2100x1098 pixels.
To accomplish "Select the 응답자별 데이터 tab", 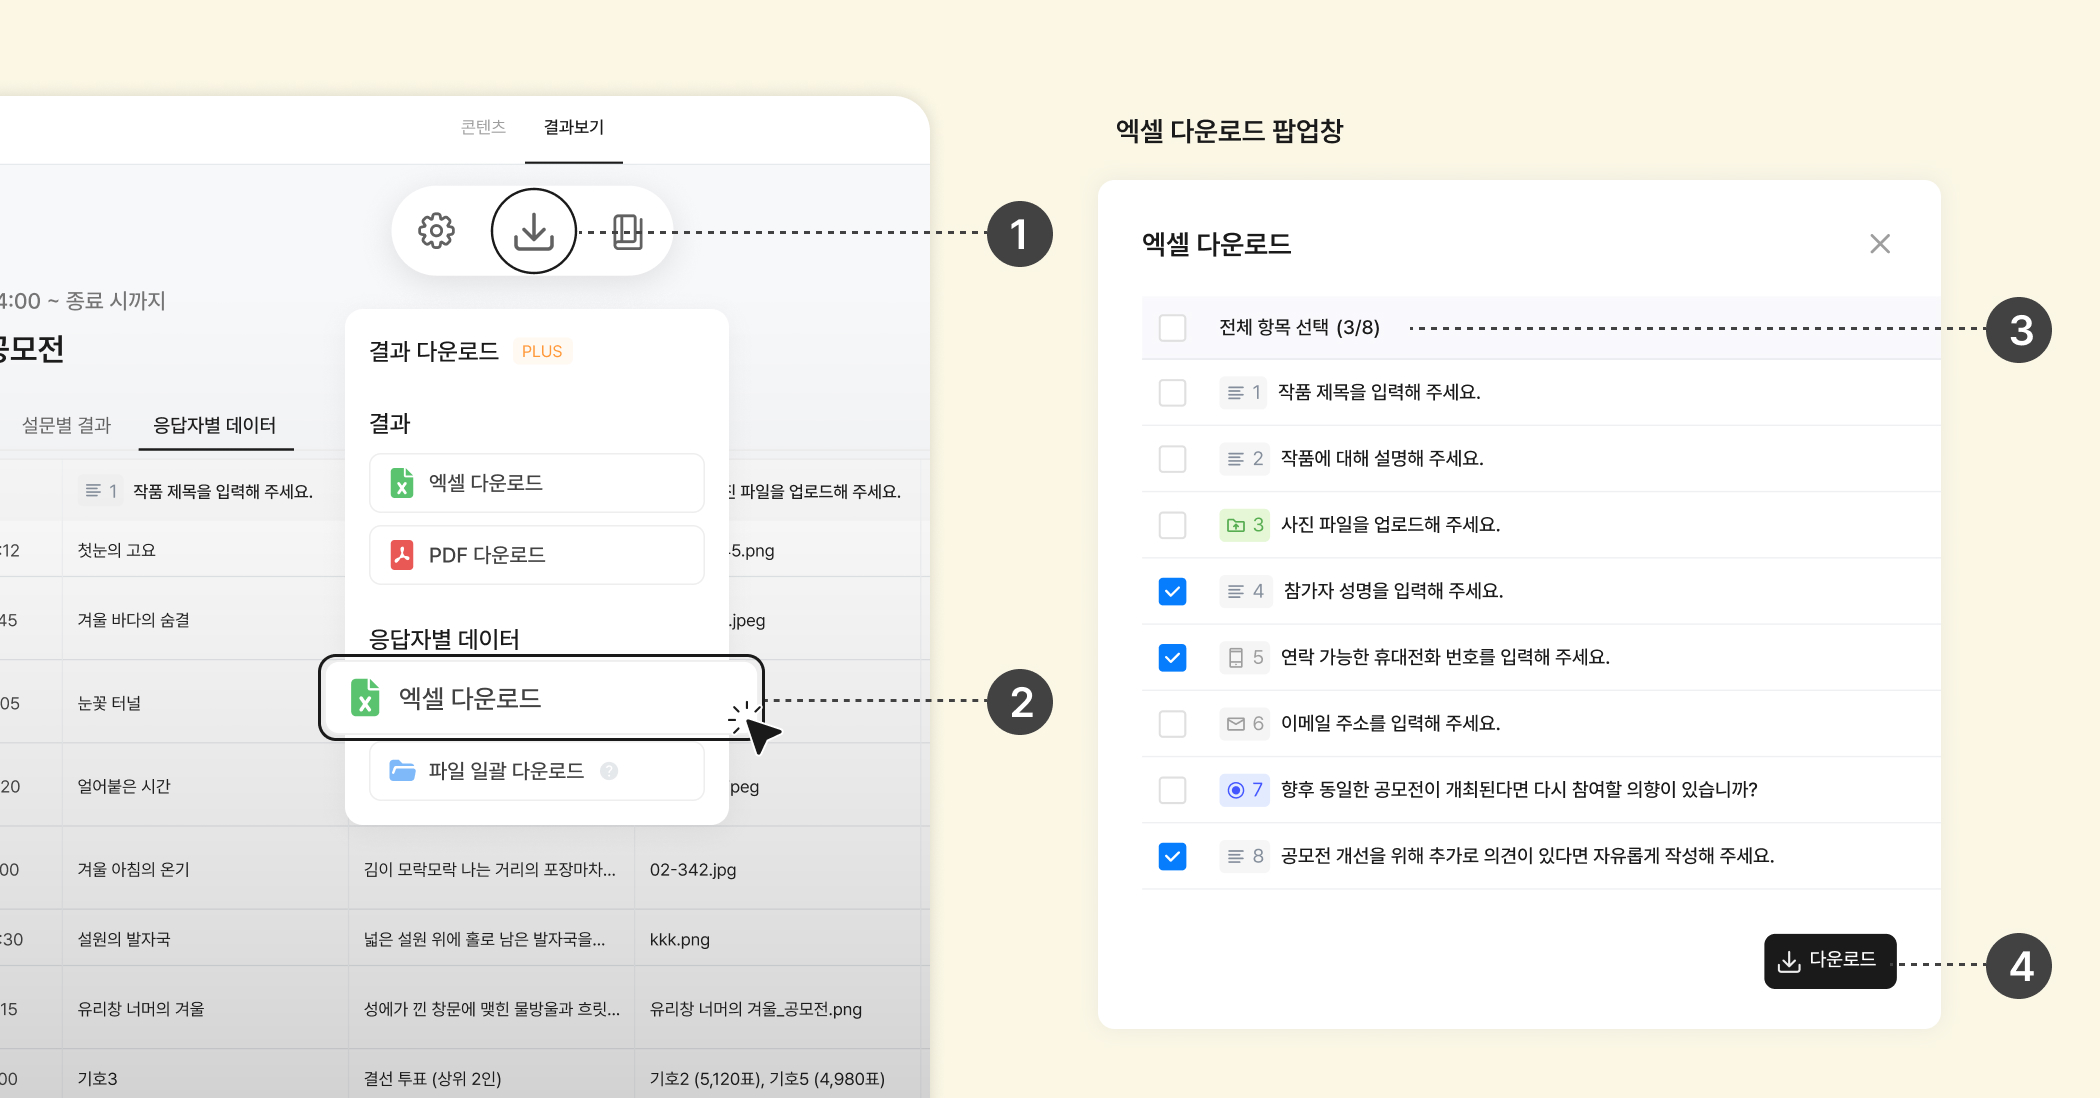I will click(214, 425).
